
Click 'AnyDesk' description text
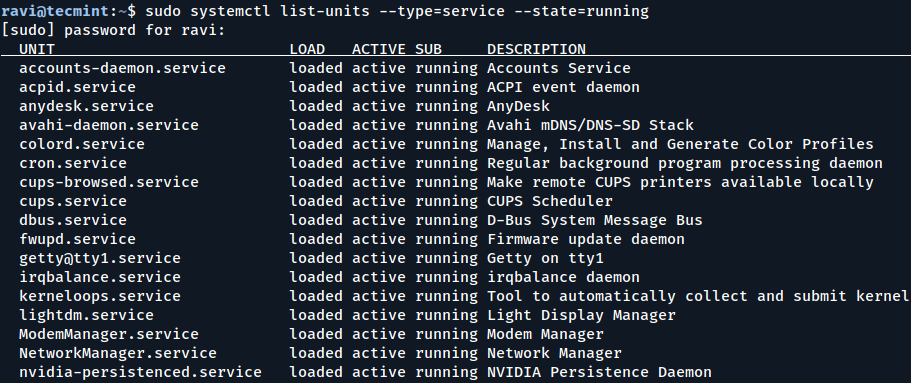click(518, 106)
